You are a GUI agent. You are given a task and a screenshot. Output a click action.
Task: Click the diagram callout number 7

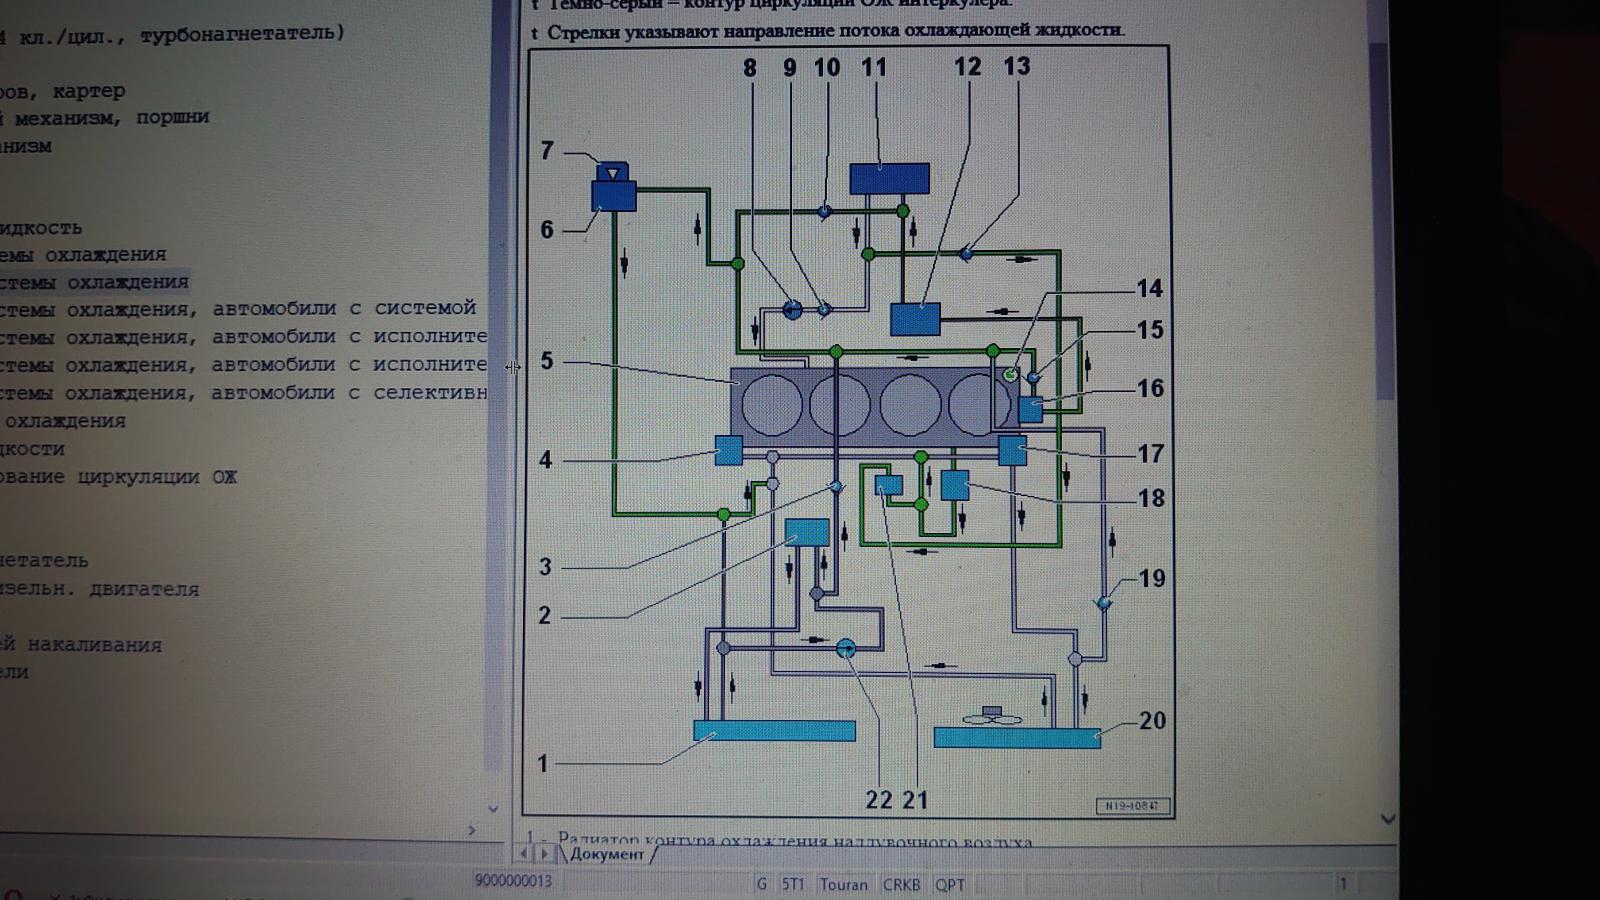tap(546, 151)
